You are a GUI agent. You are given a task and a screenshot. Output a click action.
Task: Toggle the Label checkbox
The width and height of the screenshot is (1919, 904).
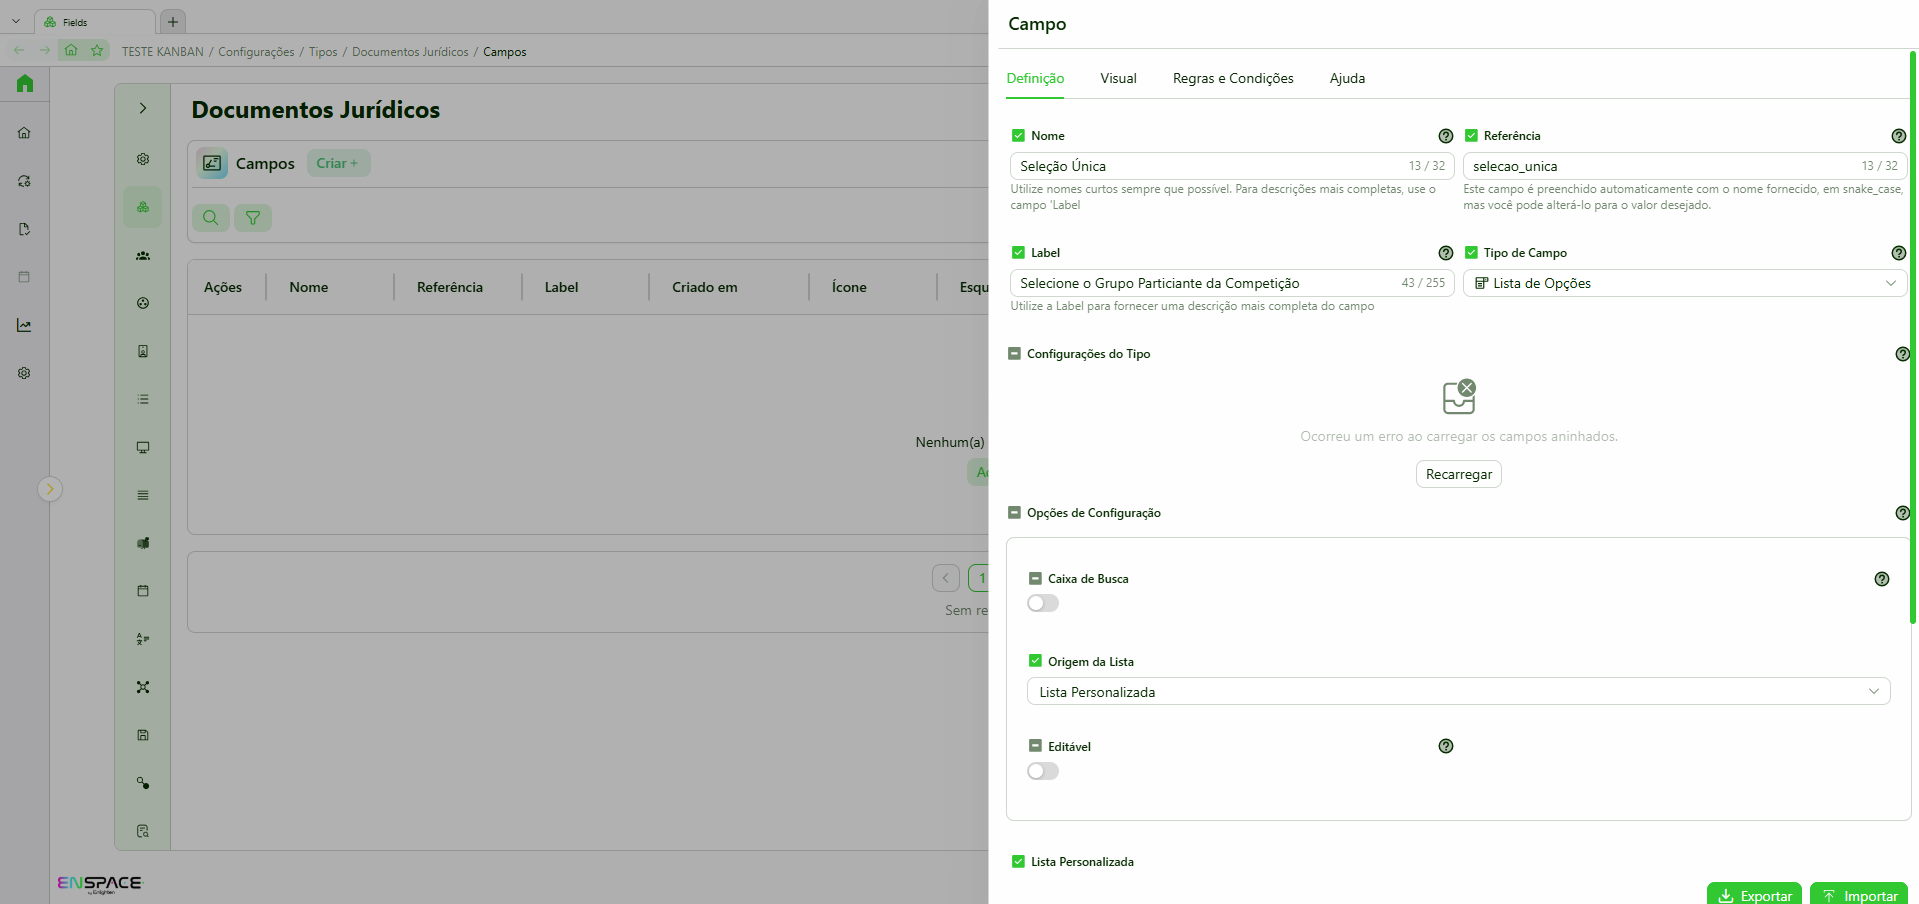1018,253
